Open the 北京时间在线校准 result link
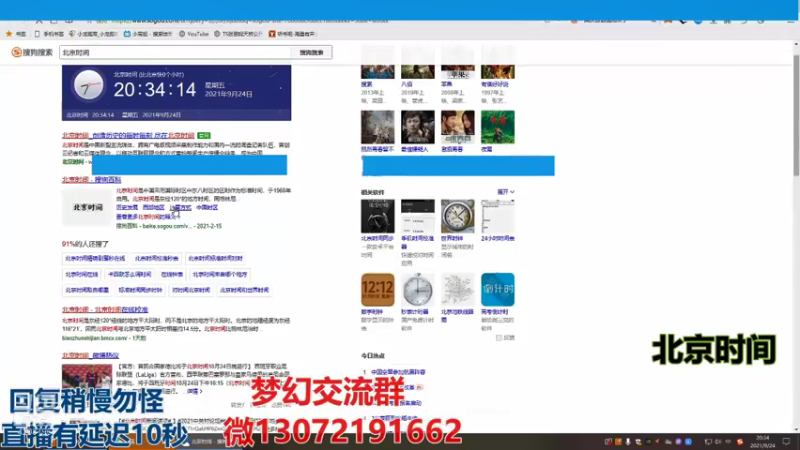 point(105,310)
